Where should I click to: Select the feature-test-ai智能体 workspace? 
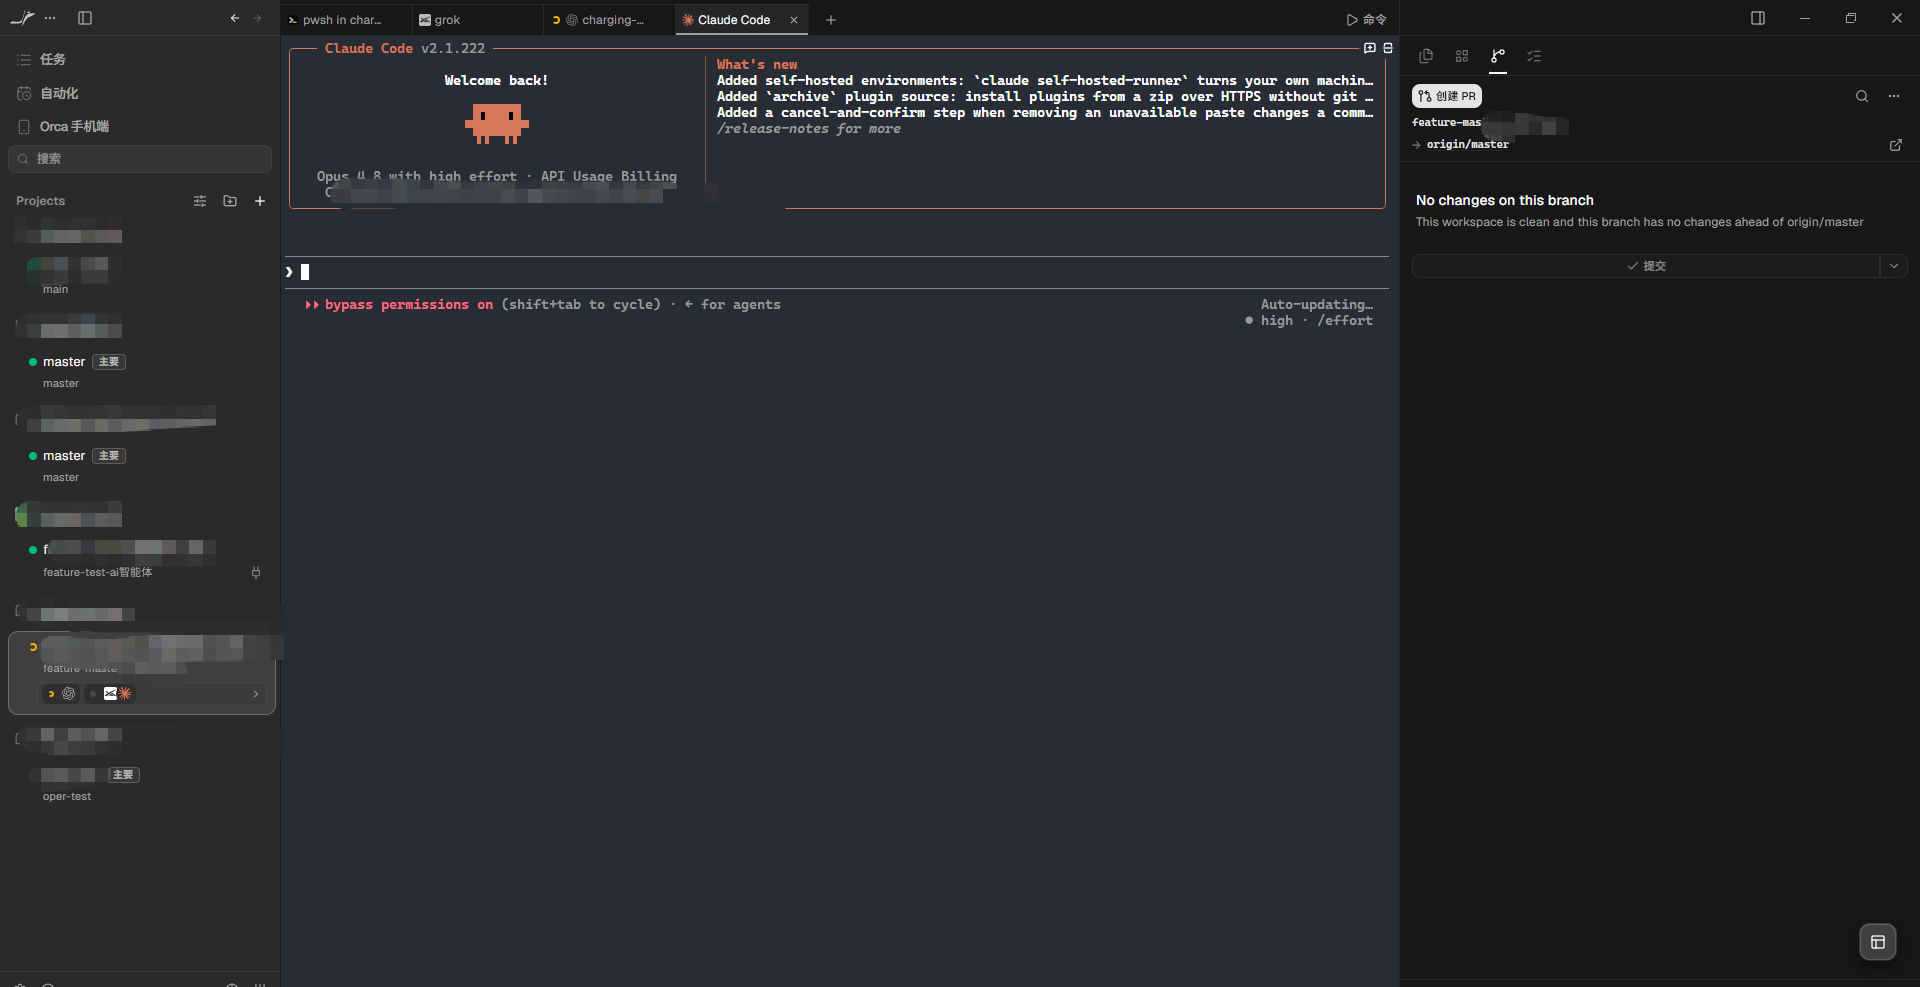[x=140, y=560]
